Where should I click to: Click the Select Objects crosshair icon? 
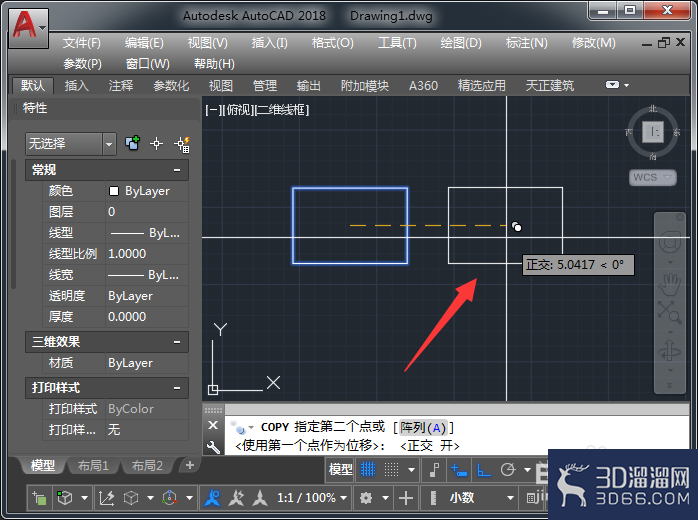(156, 144)
